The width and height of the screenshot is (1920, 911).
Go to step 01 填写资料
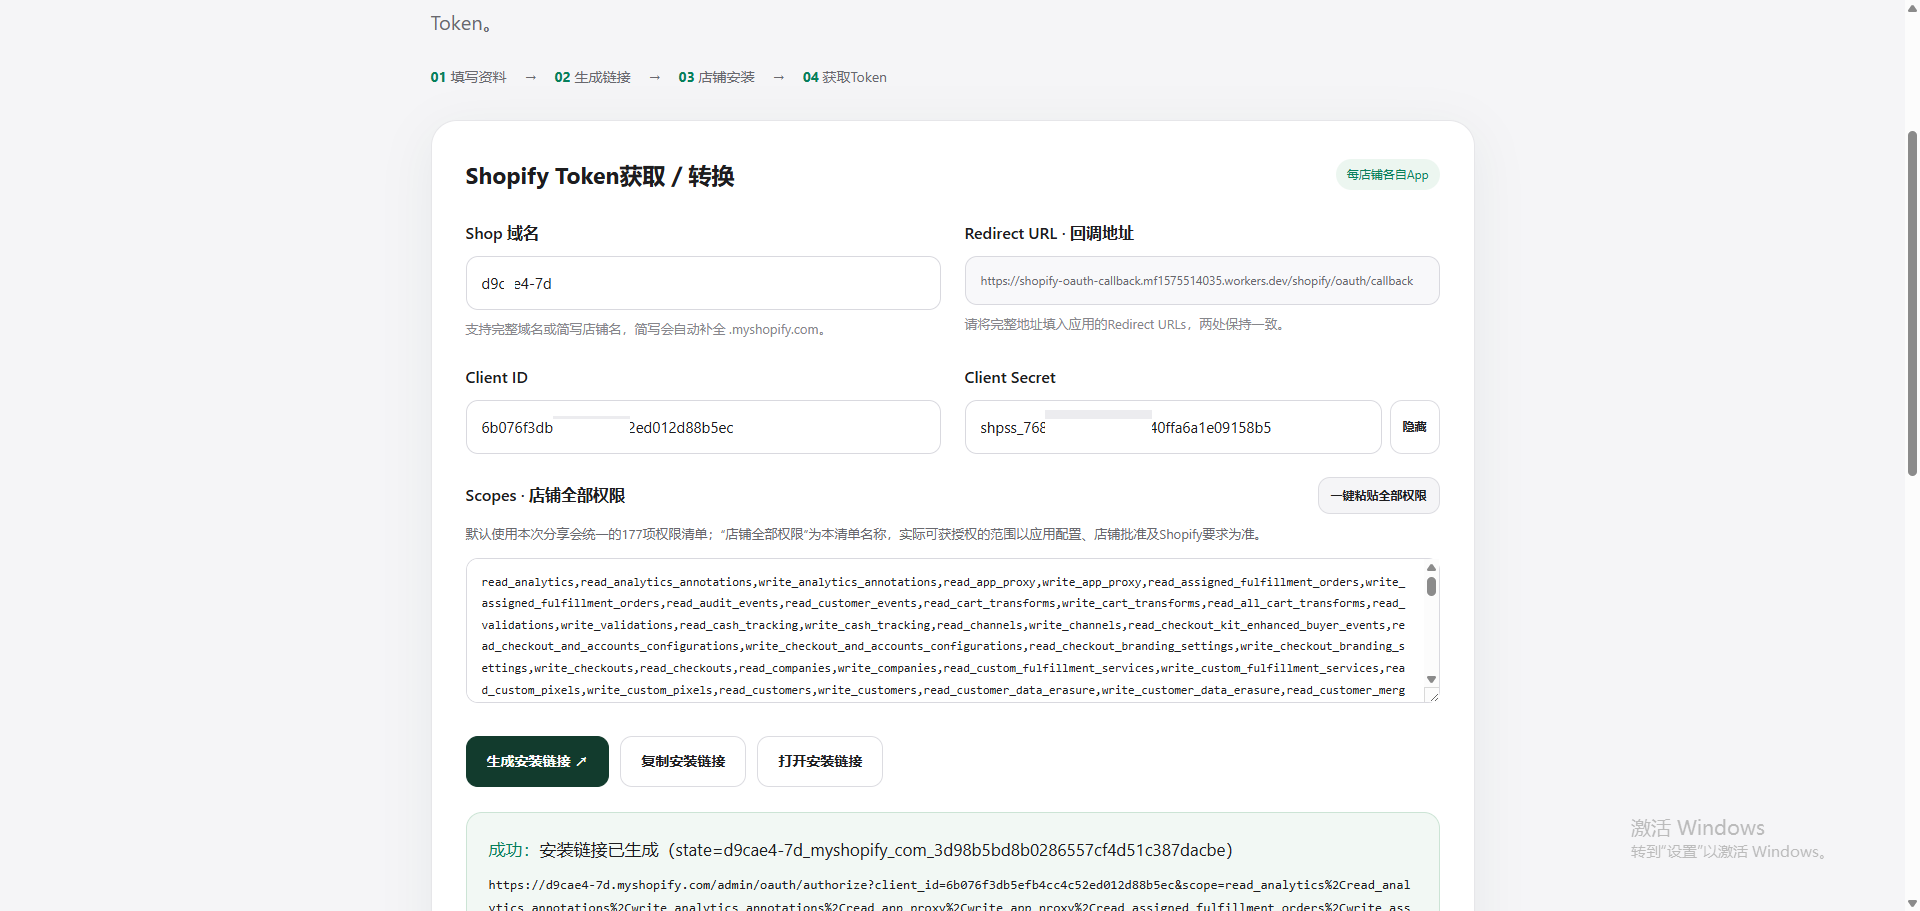[468, 77]
